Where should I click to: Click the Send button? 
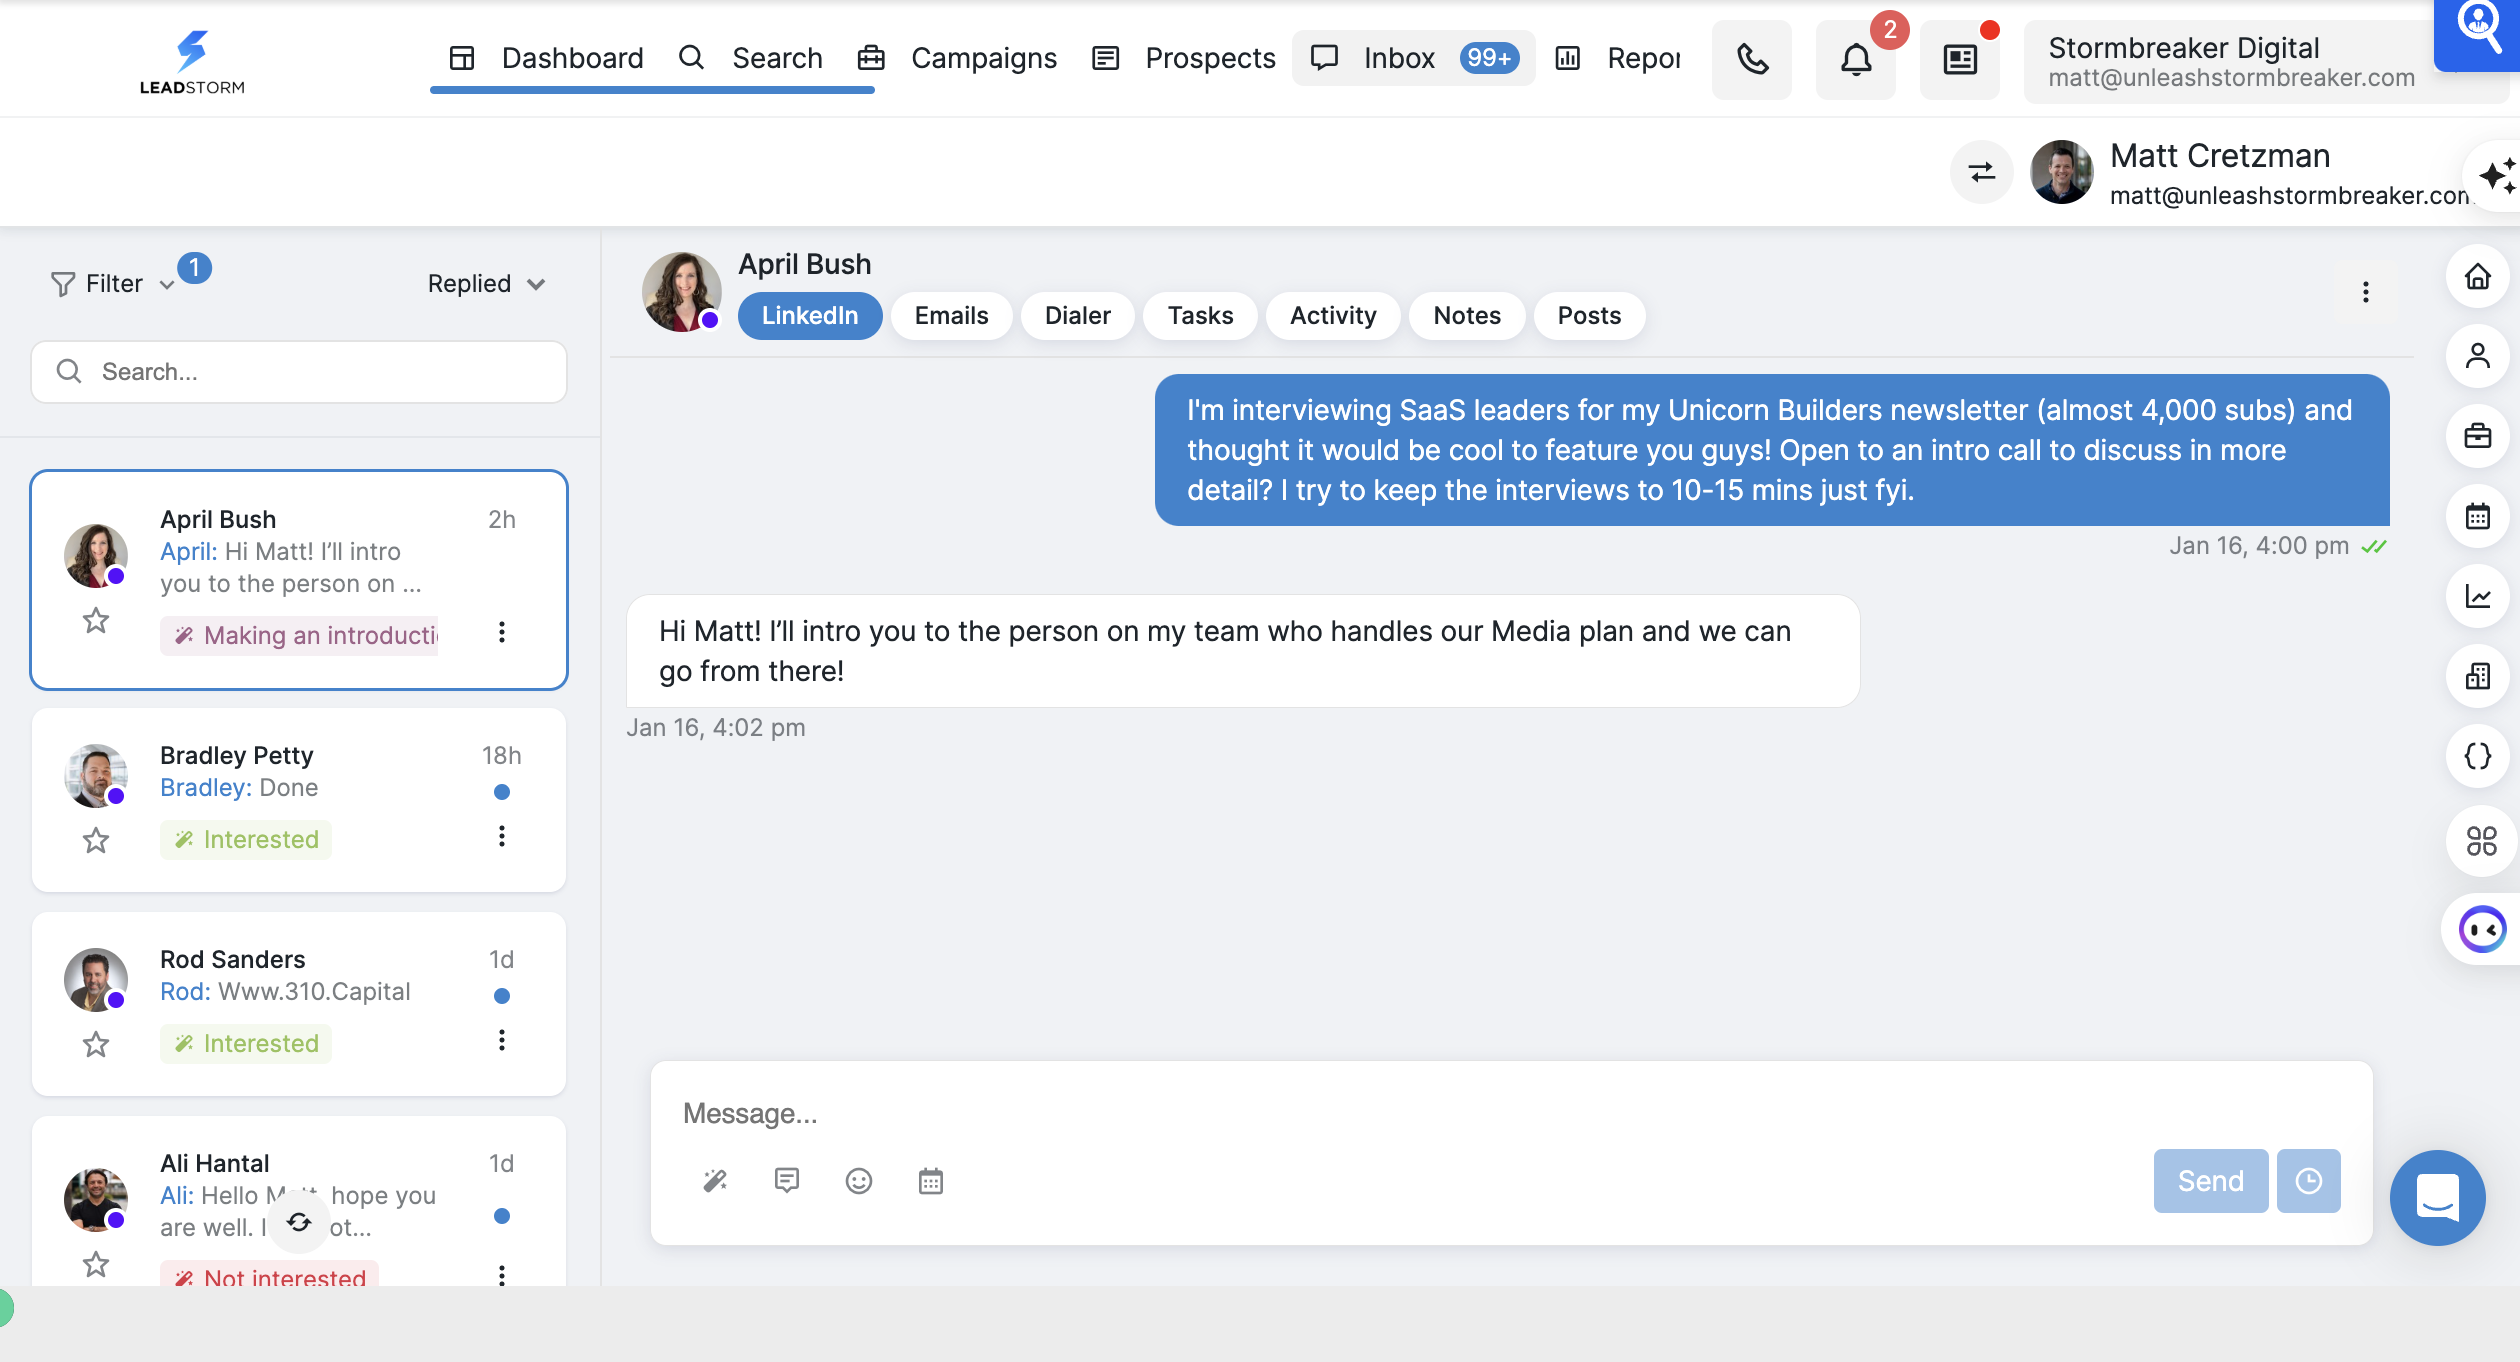[2210, 1181]
